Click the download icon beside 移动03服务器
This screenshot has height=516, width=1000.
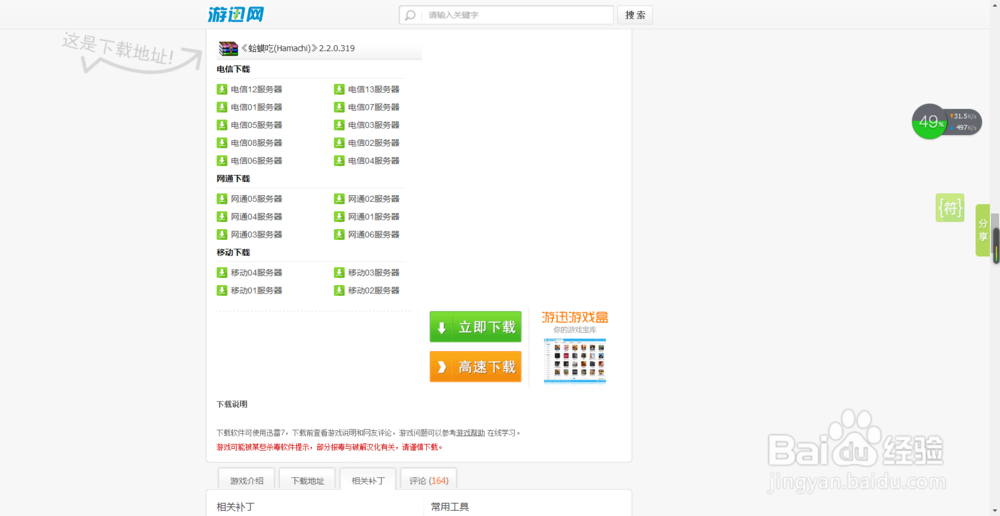339,273
